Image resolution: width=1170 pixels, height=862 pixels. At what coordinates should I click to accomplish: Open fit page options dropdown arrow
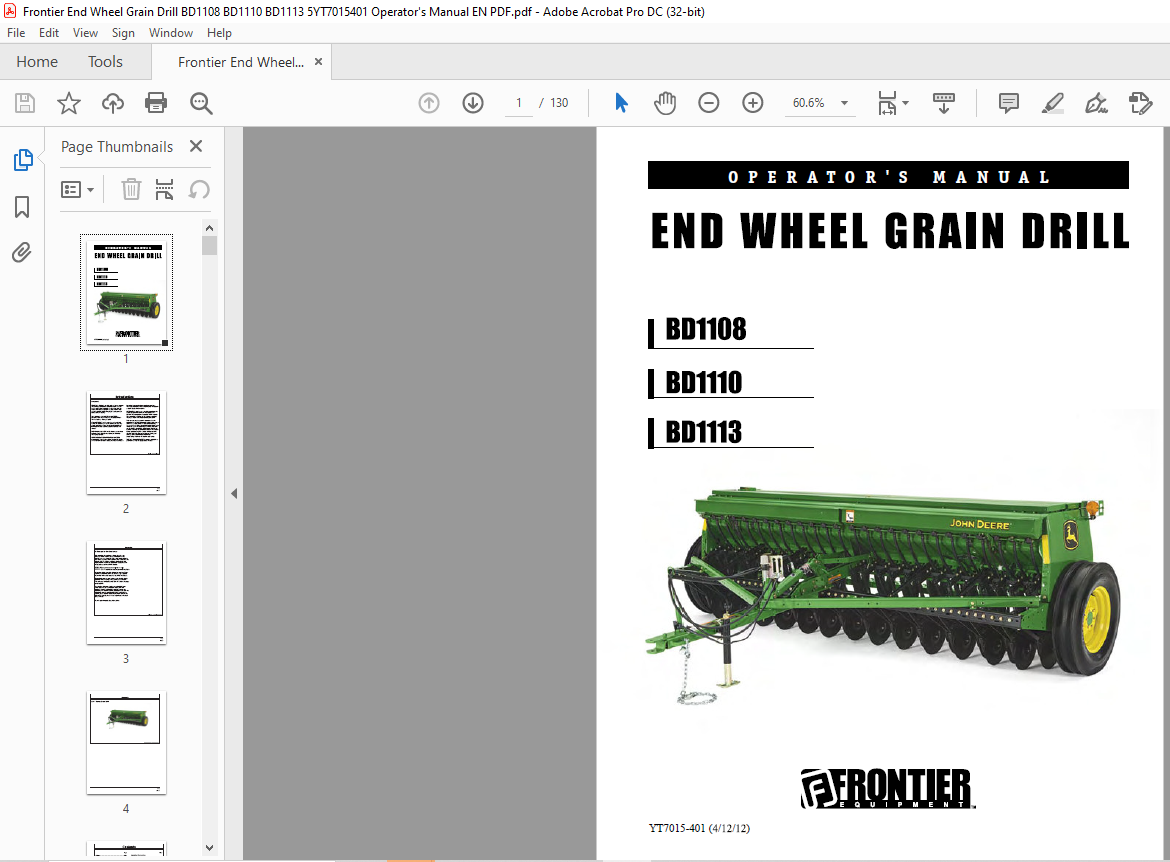(x=905, y=103)
